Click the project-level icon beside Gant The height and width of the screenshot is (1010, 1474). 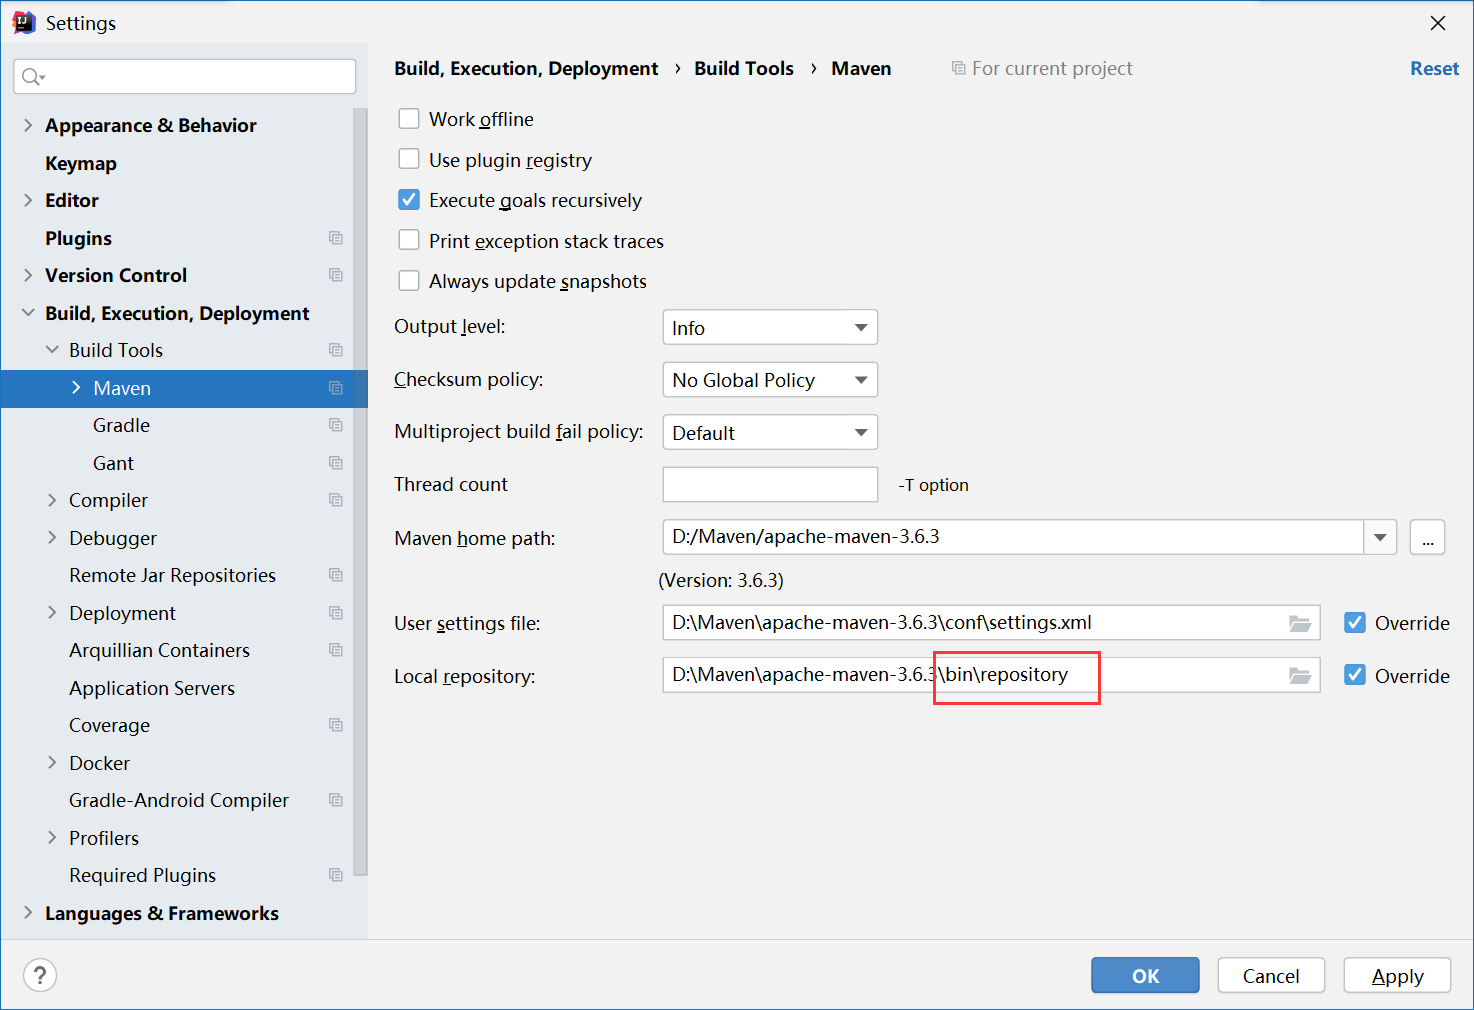pyautogui.click(x=336, y=463)
